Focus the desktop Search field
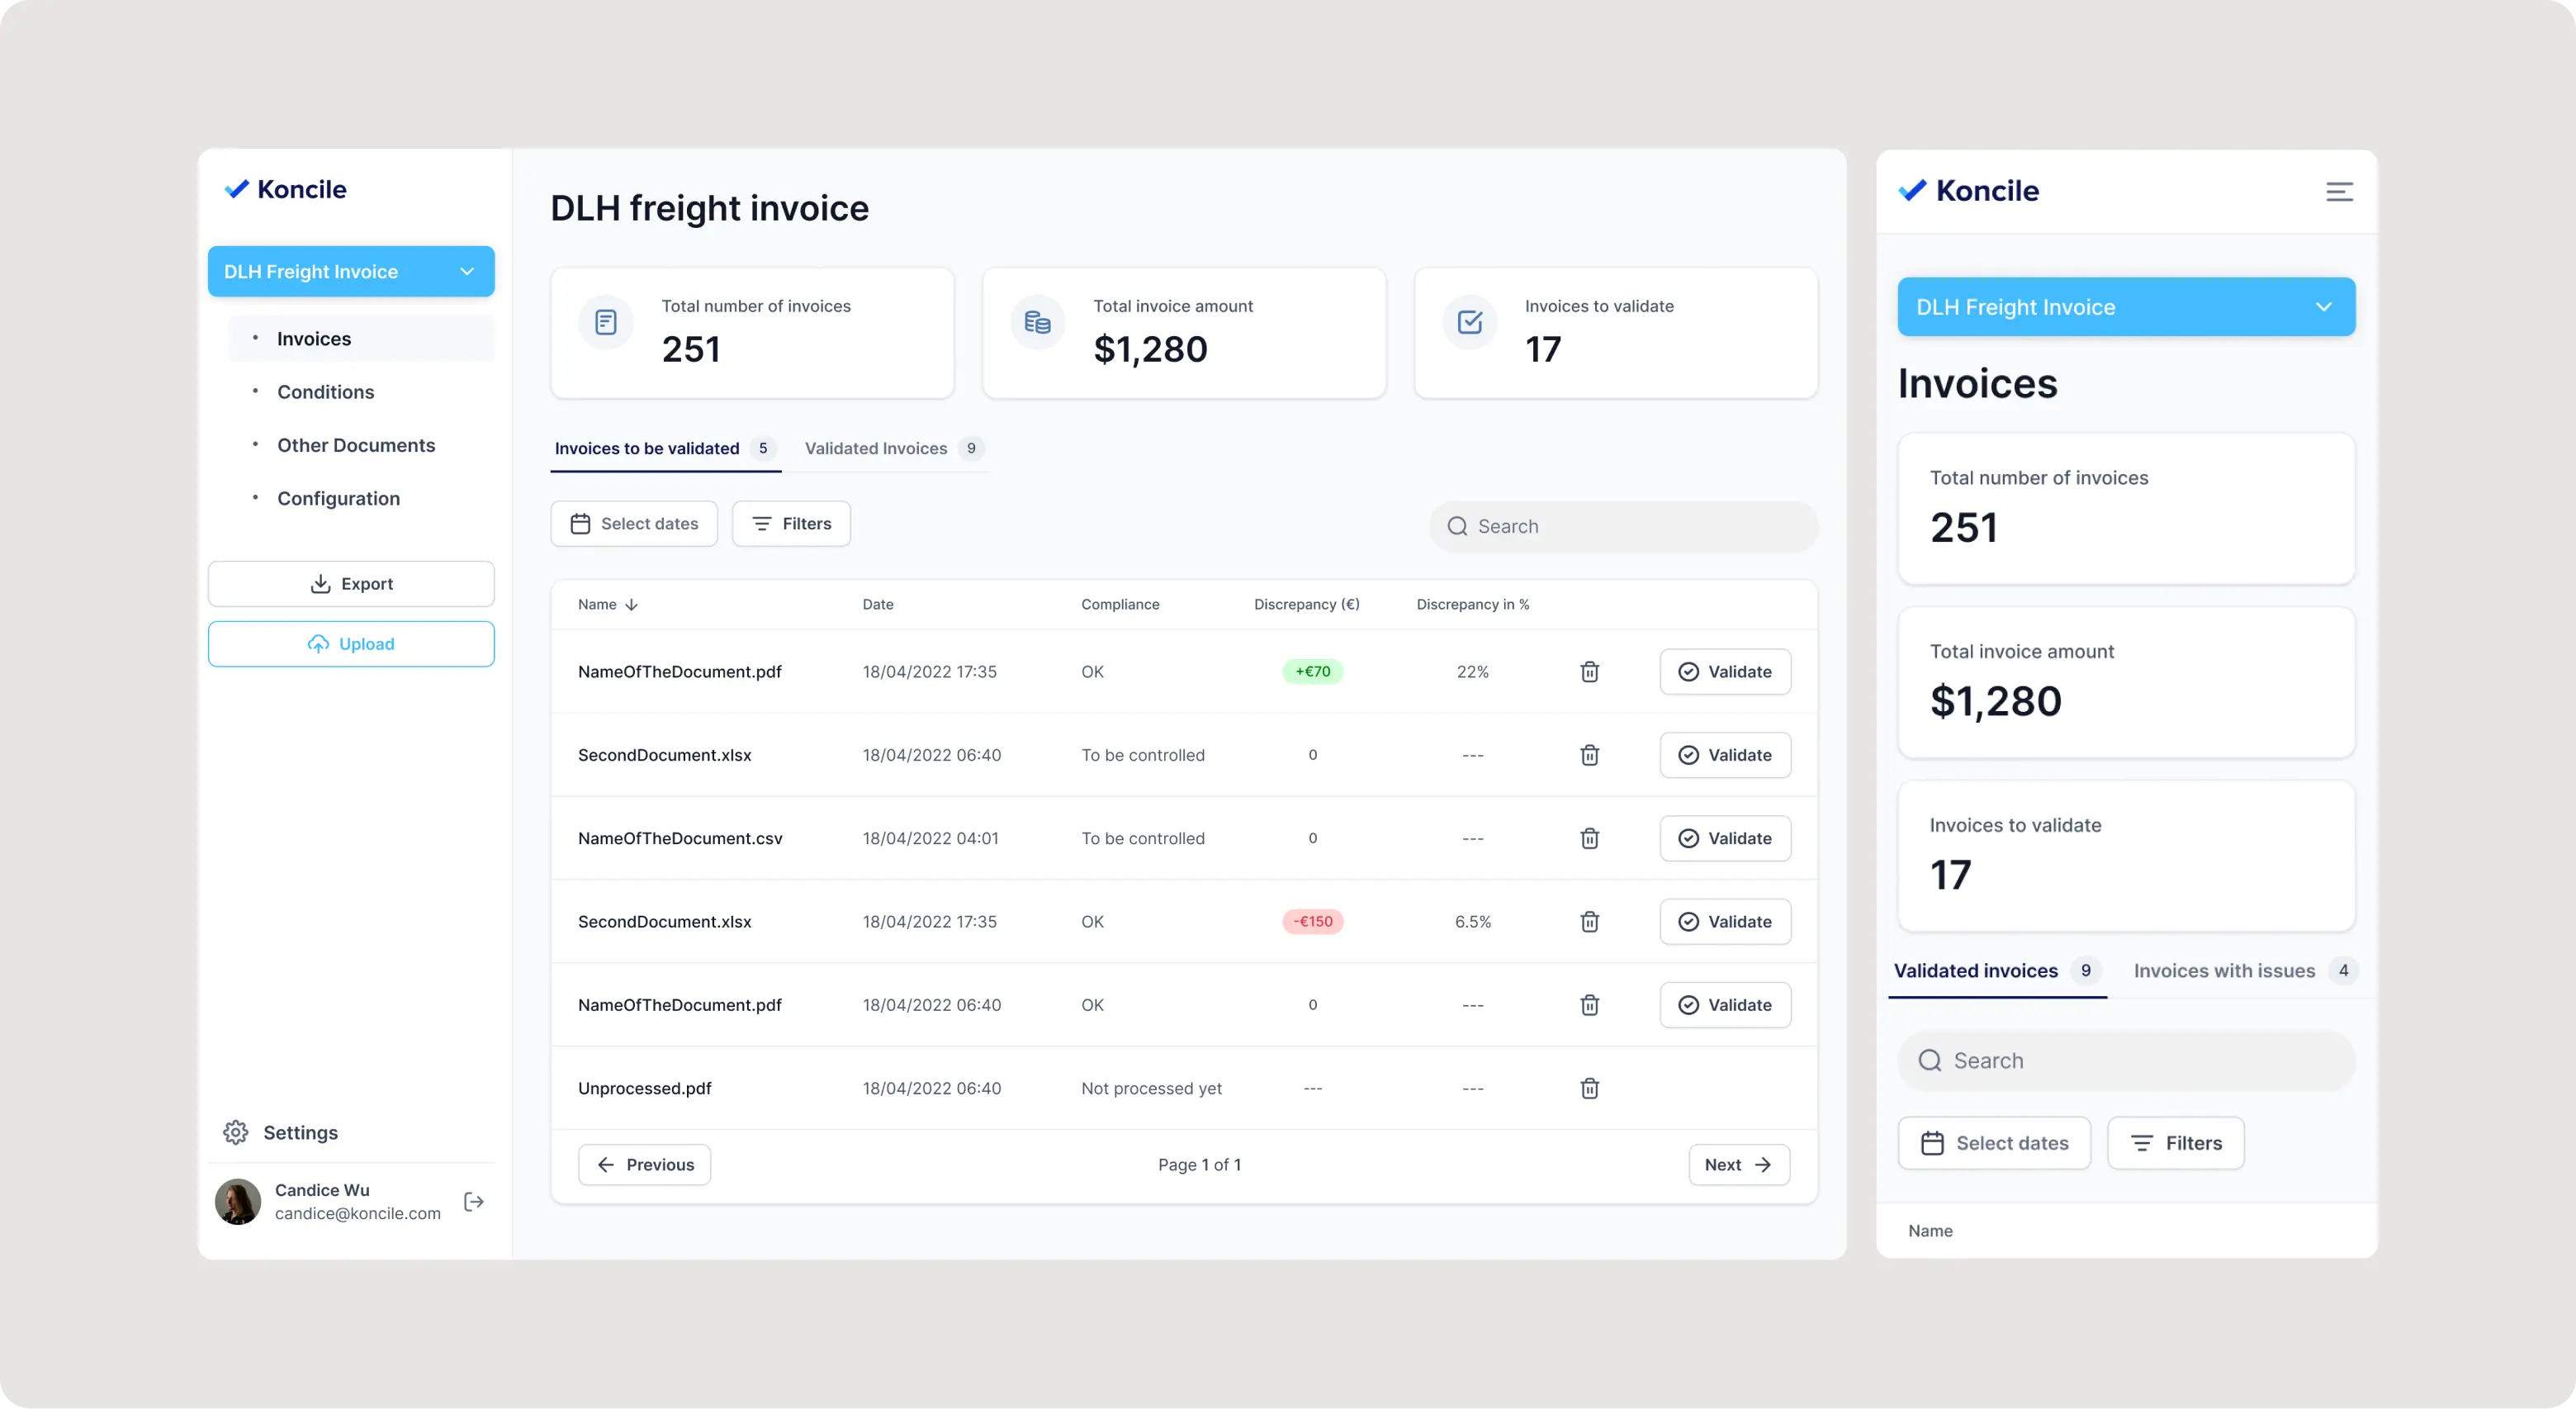 (x=1623, y=526)
